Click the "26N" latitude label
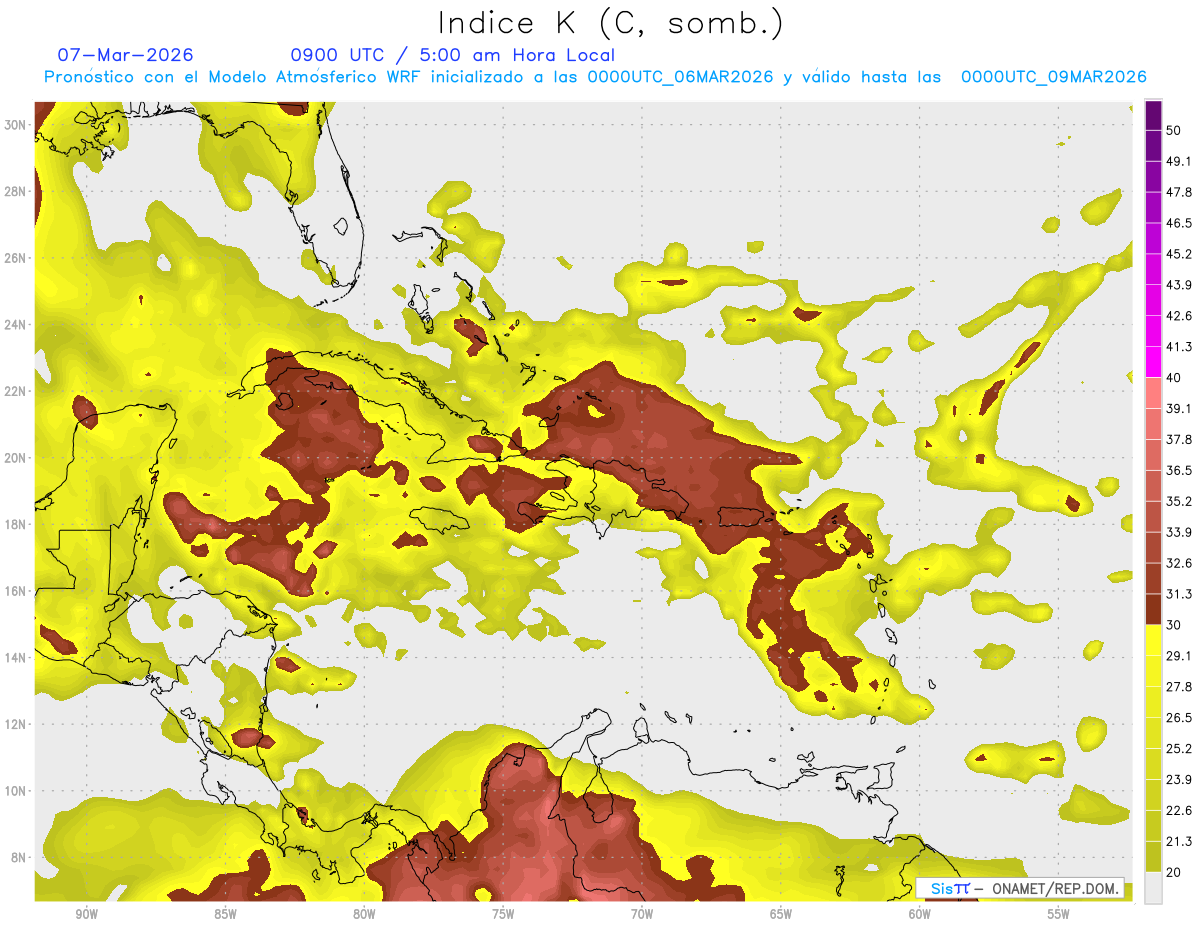The width and height of the screenshot is (1200, 927). coord(15,258)
